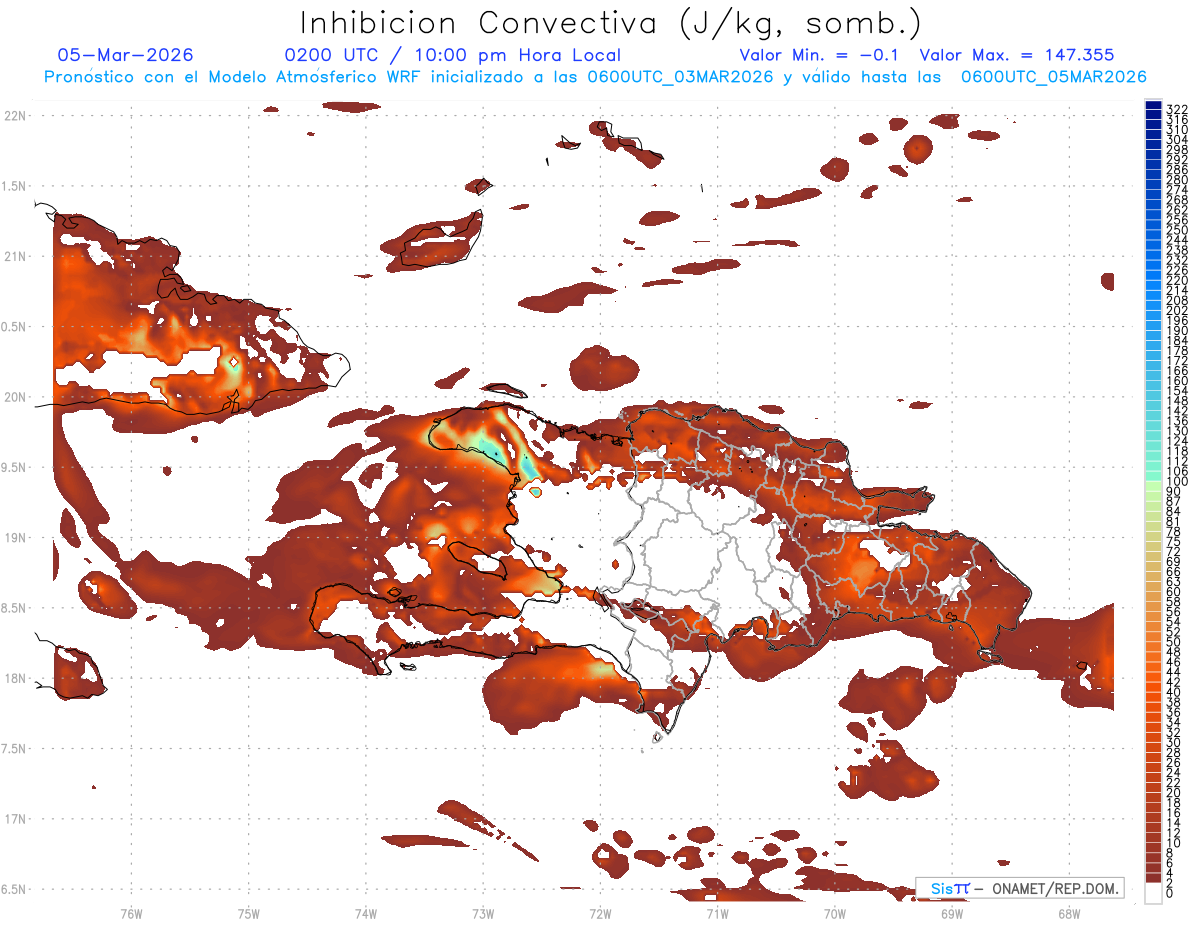Click the valid-until time '0600UTC_05MAR2026'
This screenshot has height=927, width=1200.
click(1053, 76)
